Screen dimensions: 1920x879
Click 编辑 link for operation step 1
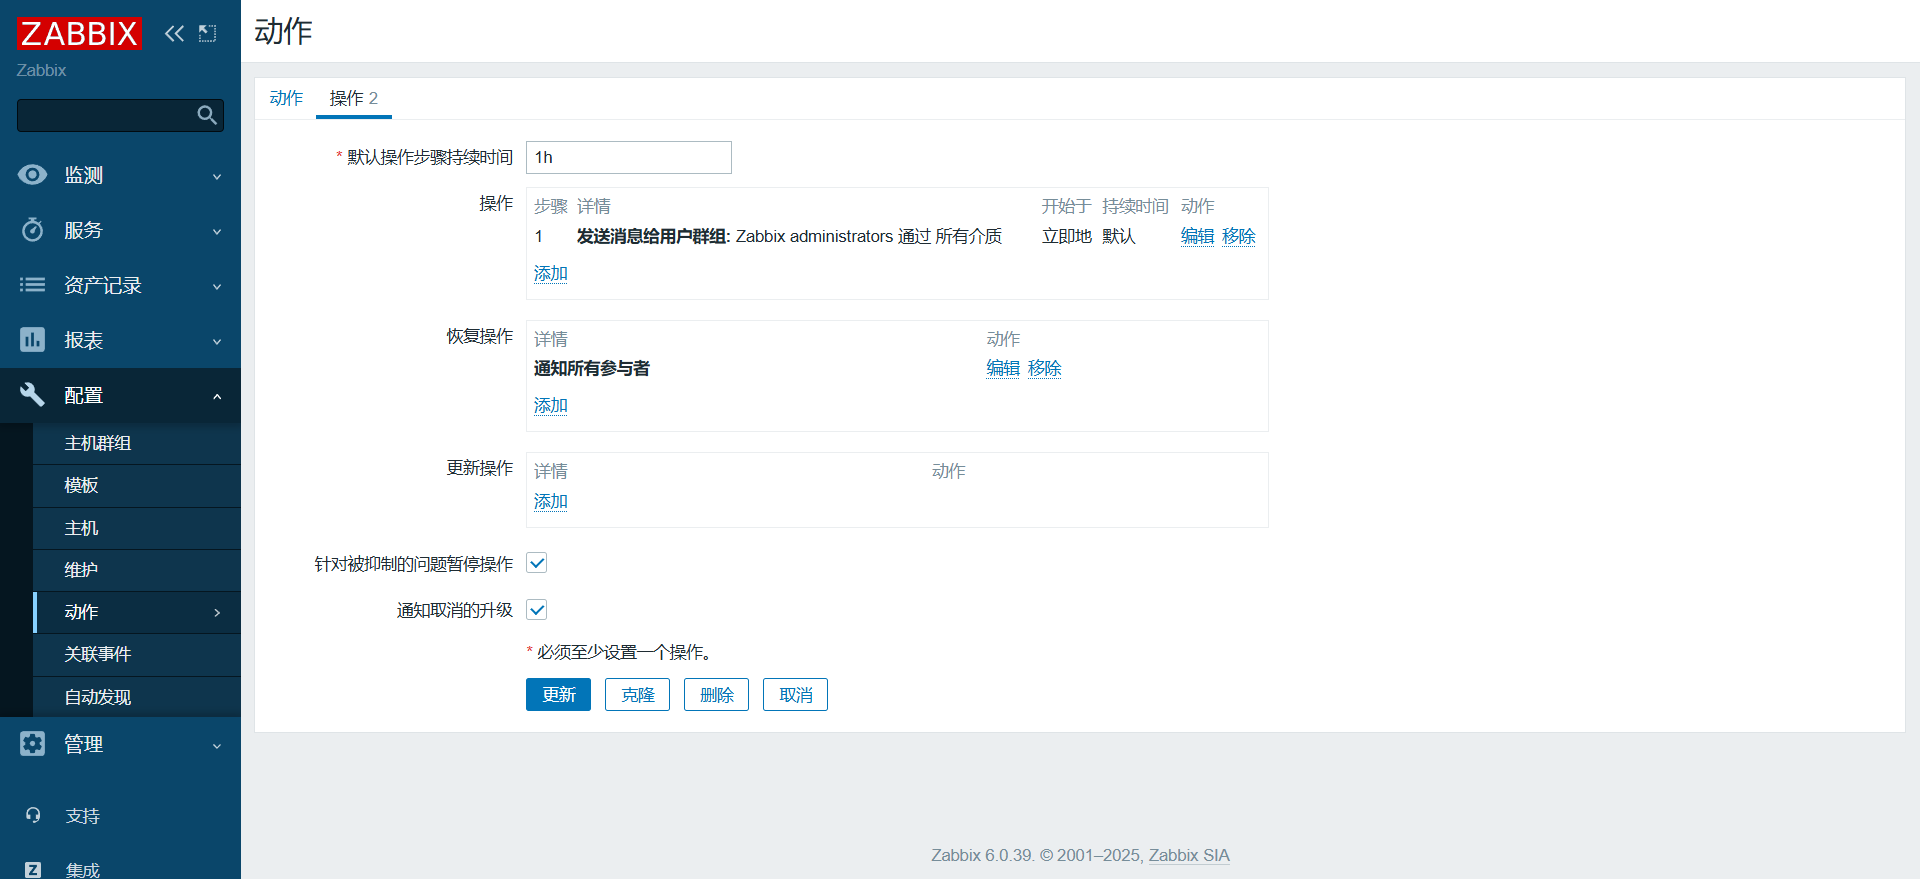point(1197,236)
